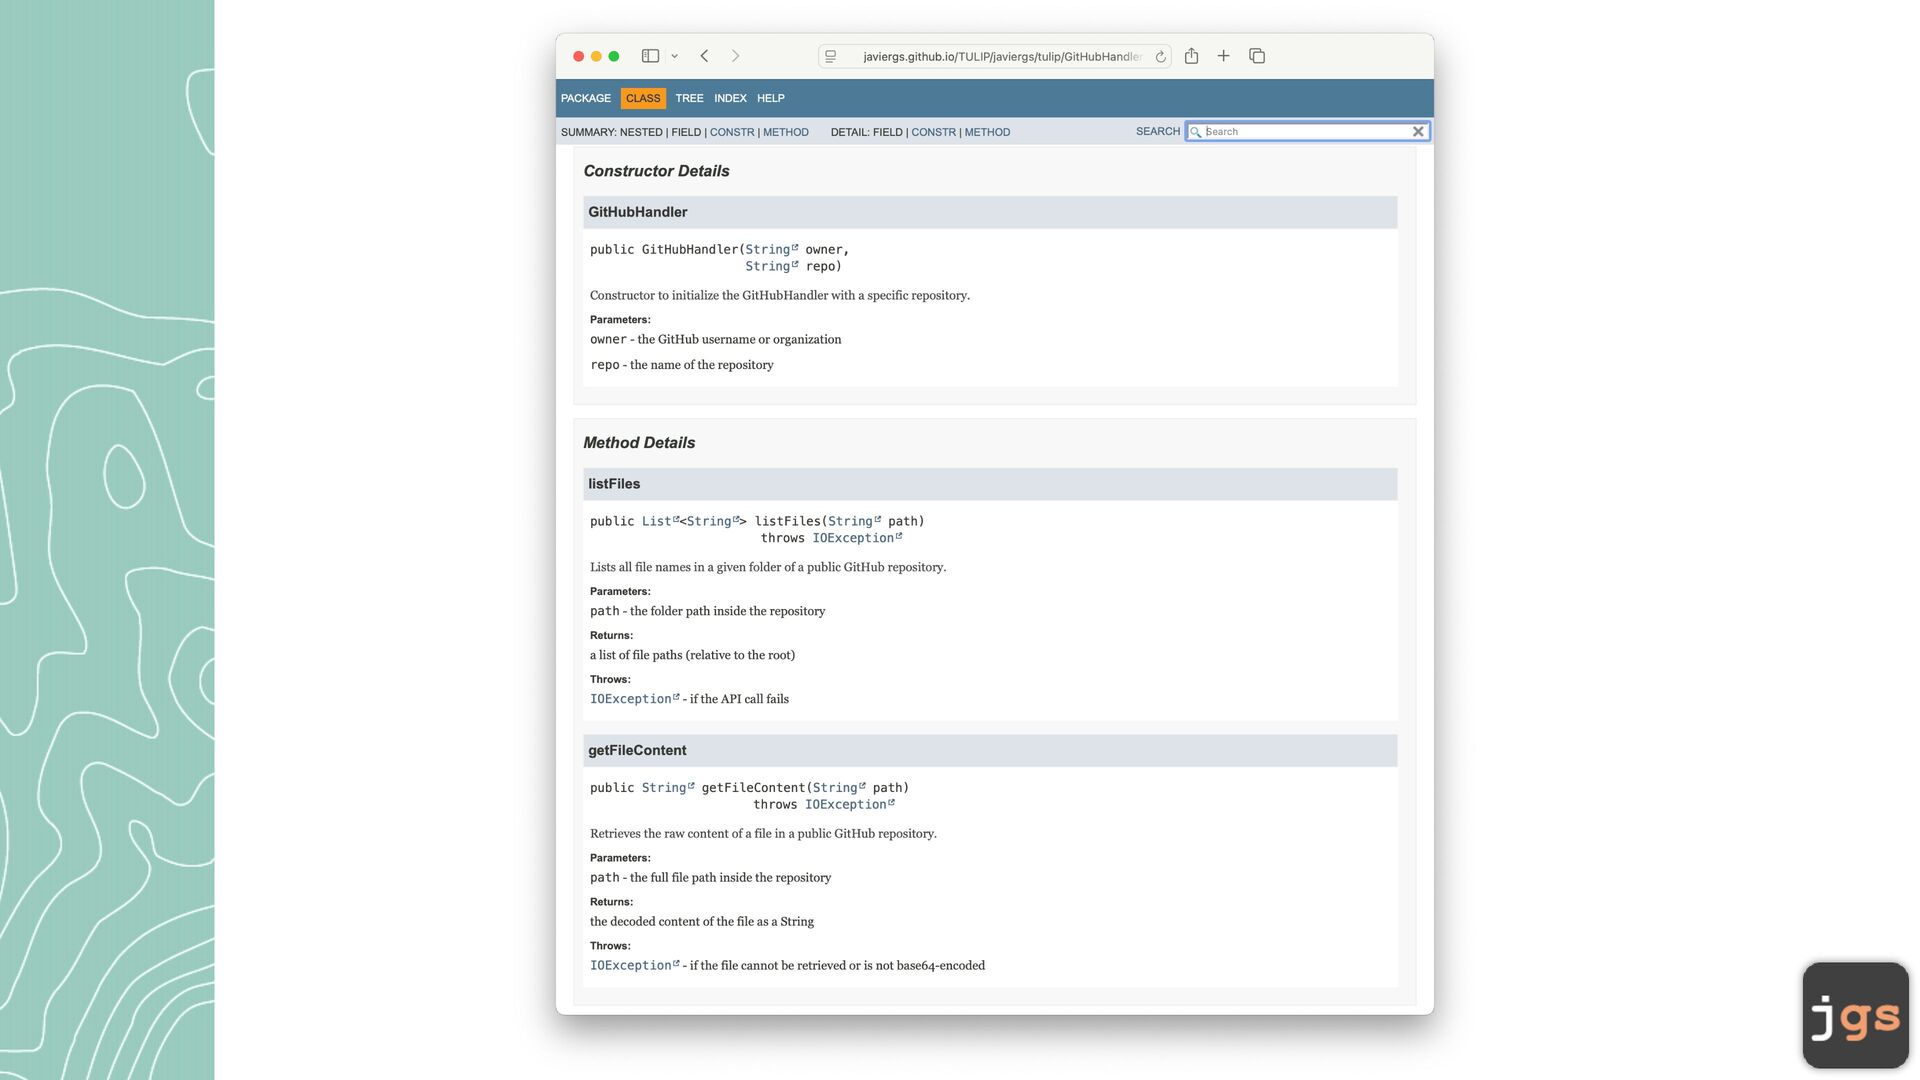Open IOException link in listFiles throws clause
1920x1080 pixels.
(857, 538)
